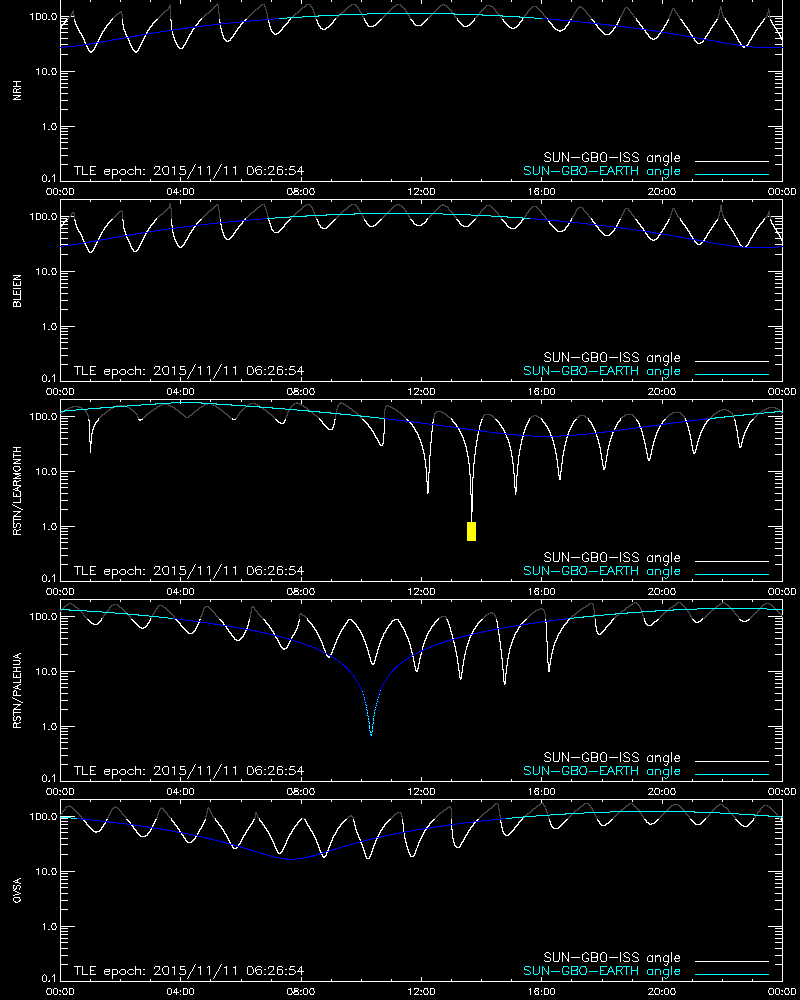
Task: Click the 0.1 y-axis tick in RSTN/PALEHUA panel
Action: 48,778
